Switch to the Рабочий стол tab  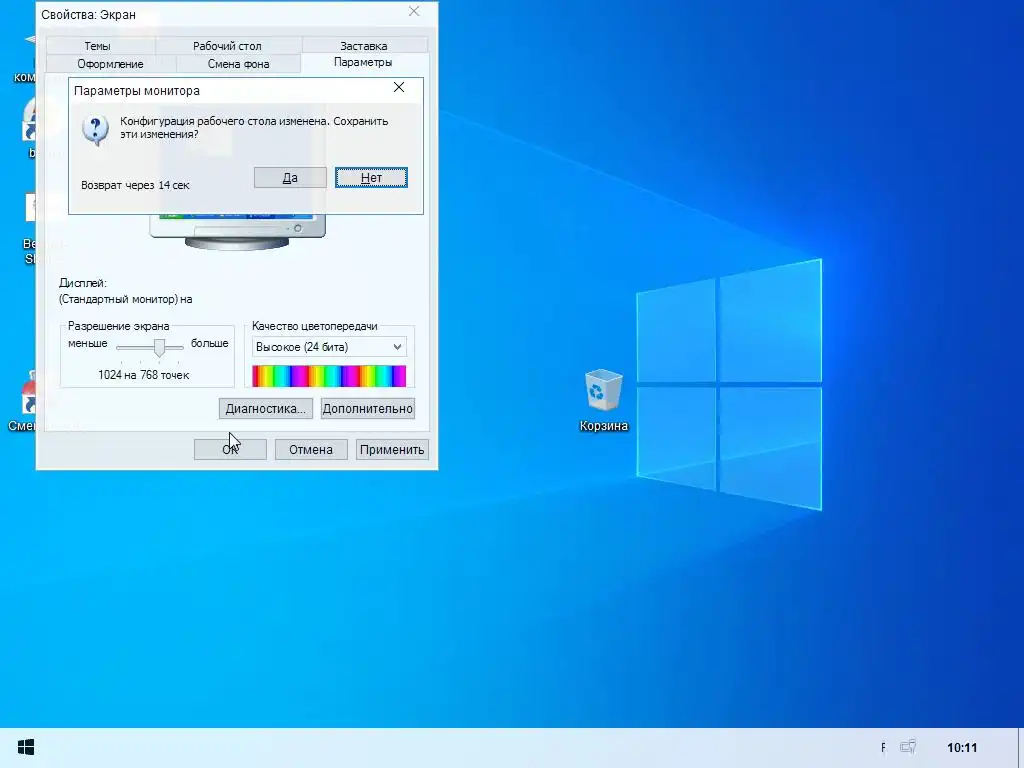[x=227, y=46]
